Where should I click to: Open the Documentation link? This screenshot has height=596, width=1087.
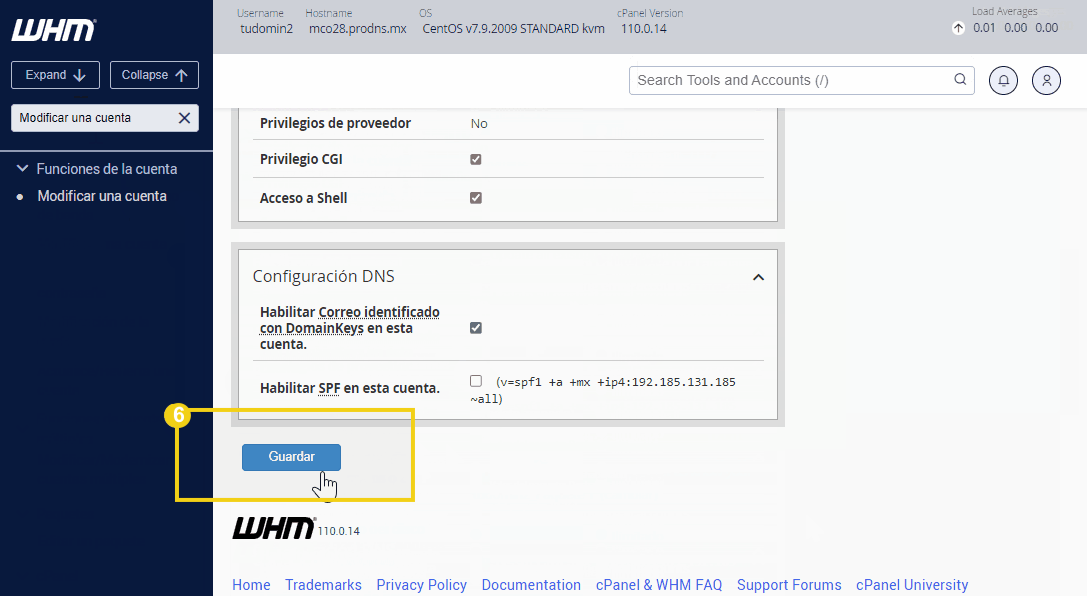(x=531, y=585)
